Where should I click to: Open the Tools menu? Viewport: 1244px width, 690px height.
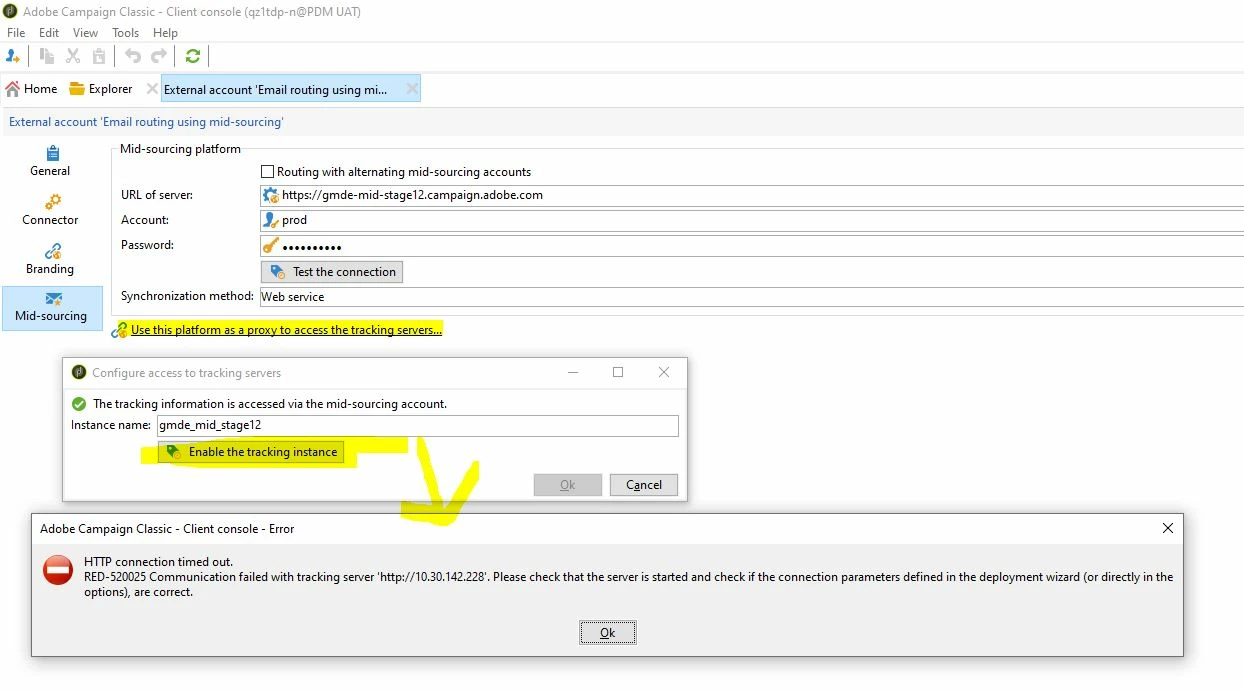pyautogui.click(x=126, y=33)
